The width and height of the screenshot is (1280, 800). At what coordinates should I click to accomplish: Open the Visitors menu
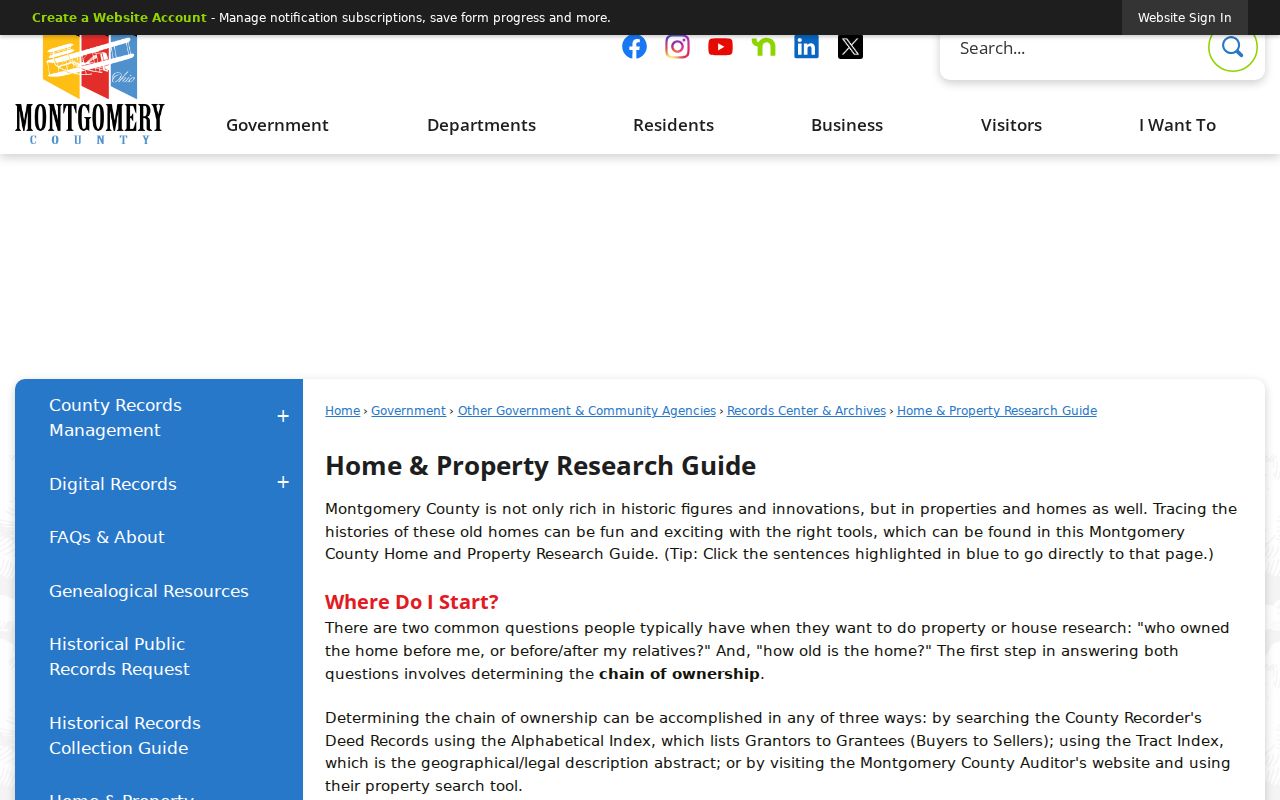click(x=1011, y=125)
